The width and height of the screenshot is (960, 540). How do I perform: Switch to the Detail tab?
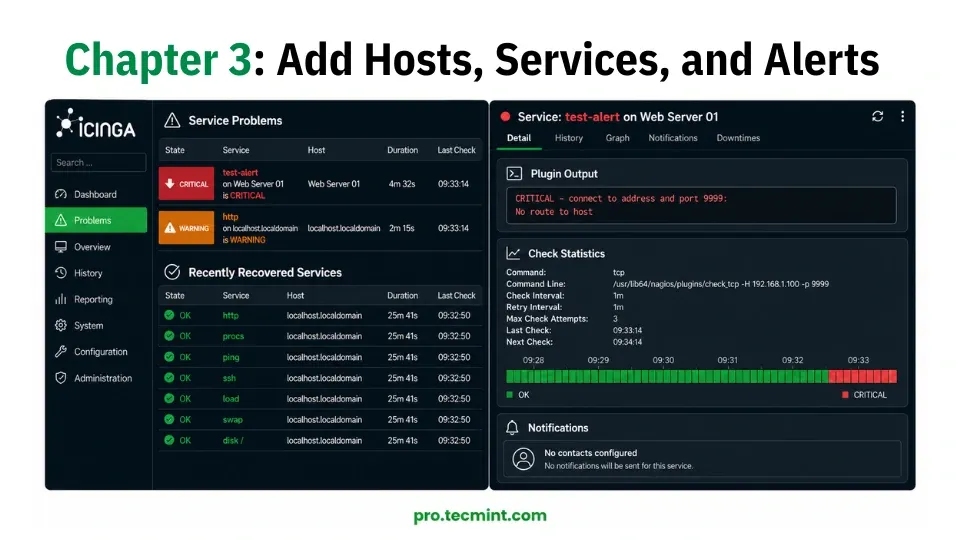tap(519, 138)
